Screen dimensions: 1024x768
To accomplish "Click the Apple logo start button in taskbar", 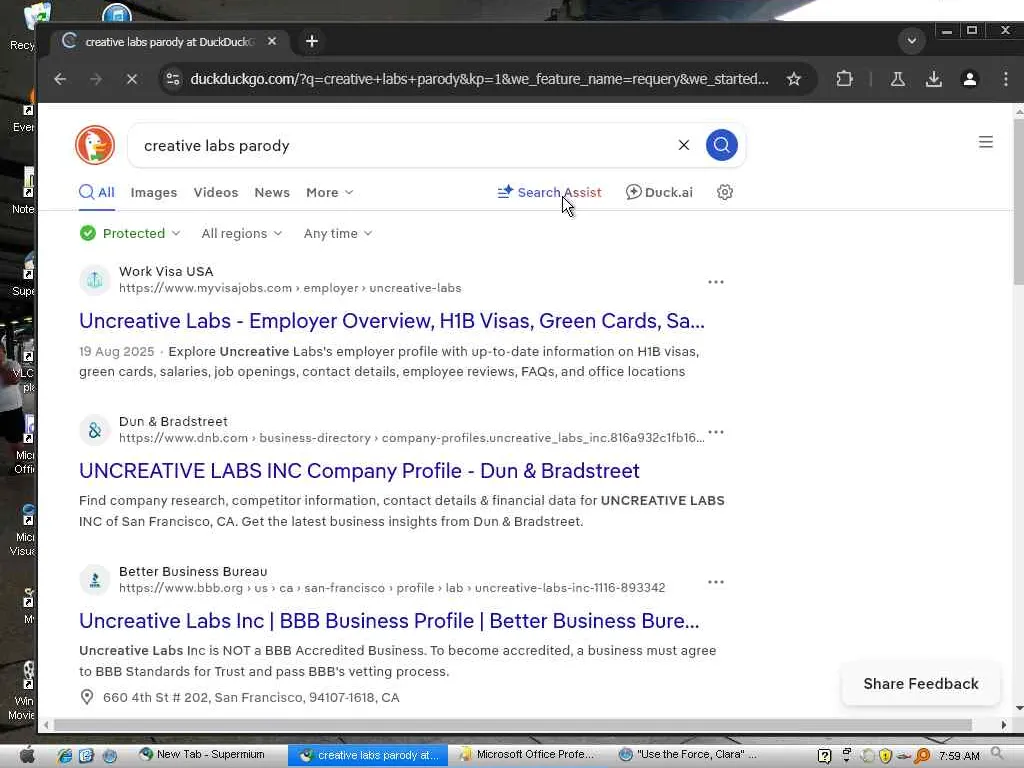I will [27, 755].
